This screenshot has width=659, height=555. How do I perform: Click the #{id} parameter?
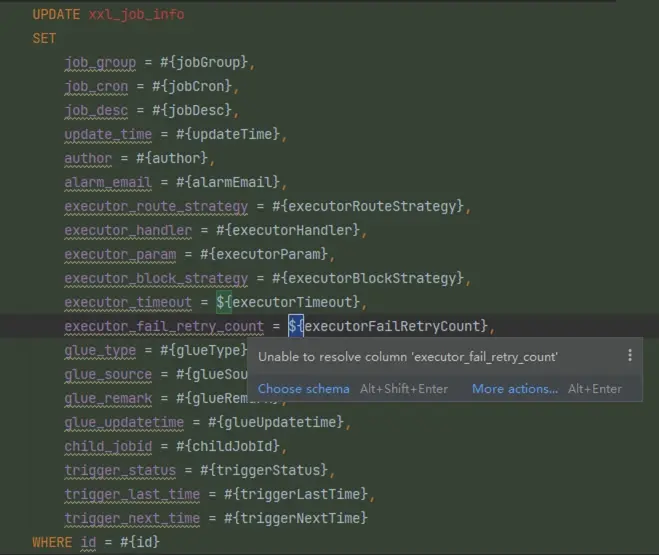tap(140, 542)
